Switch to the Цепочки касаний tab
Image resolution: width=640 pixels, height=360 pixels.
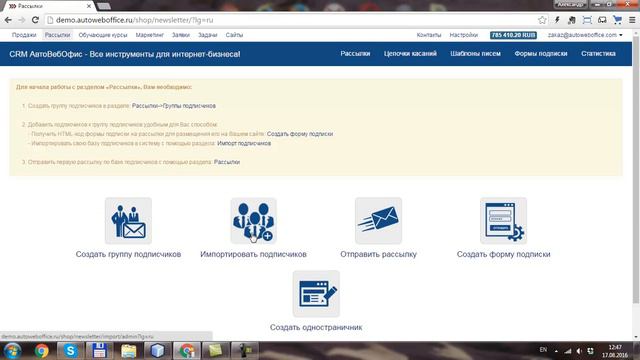(410, 53)
